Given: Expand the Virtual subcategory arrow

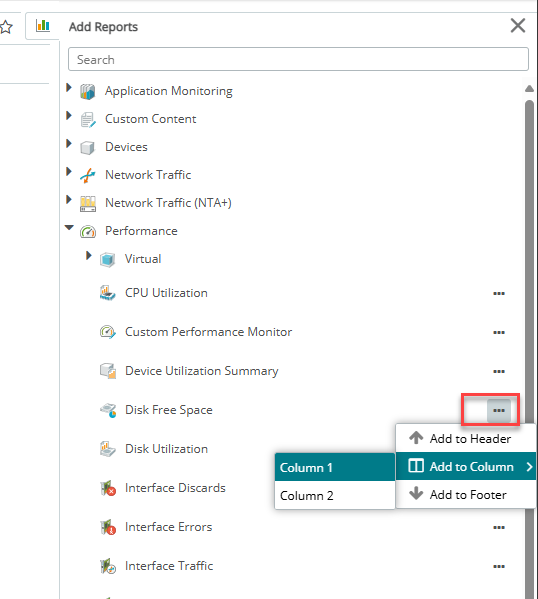Looking at the screenshot, I should (x=89, y=255).
